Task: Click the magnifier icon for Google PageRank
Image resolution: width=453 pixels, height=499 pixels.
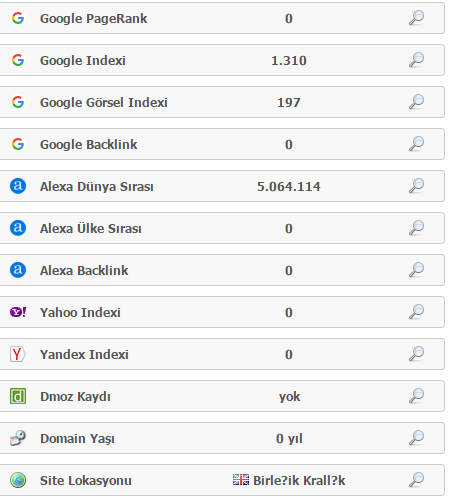Action: pos(416,18)
